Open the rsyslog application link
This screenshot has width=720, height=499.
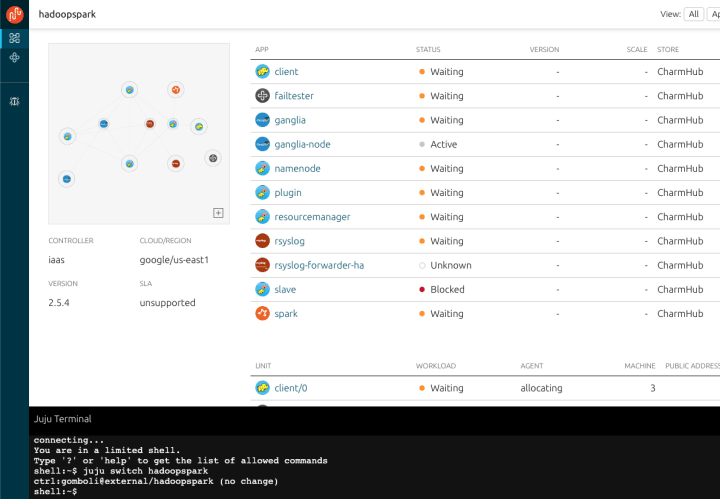289,241
